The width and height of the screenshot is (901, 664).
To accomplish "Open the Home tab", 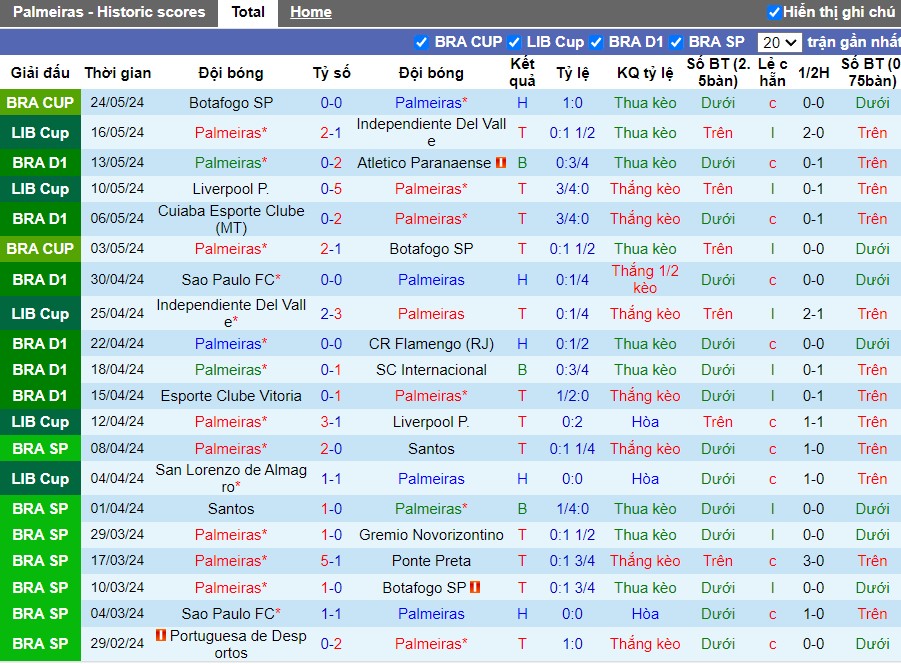I will point(310,12).
